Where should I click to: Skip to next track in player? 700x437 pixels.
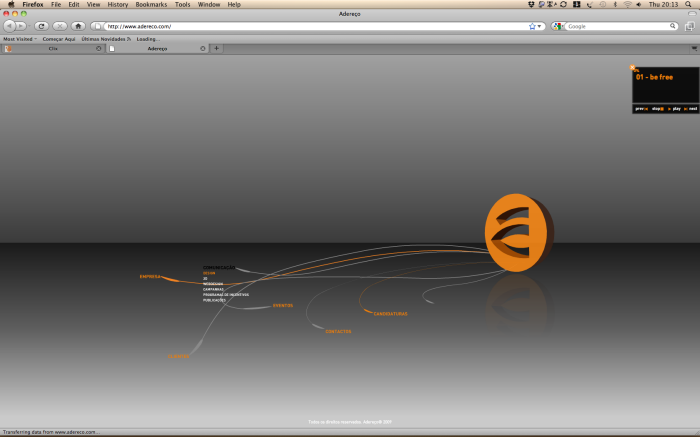(x=690, y=108)
